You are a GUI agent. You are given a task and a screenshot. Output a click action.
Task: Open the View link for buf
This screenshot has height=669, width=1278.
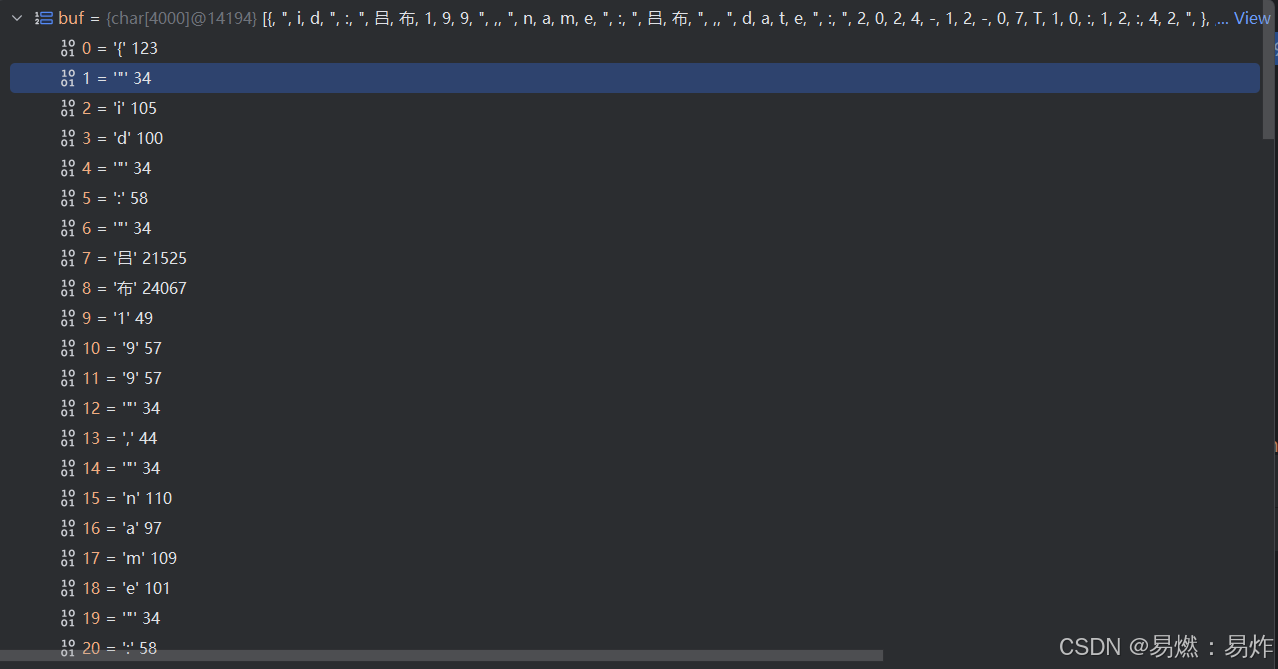tap(1251, 17)
